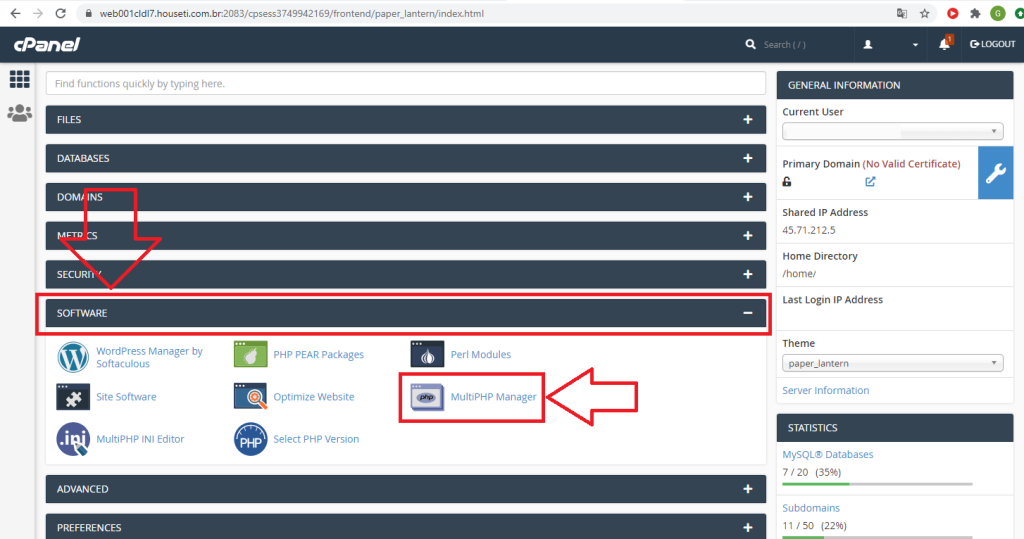Click the padlock icon under Primary Domain
1024x539 pixels.
(x=787, y=182)
